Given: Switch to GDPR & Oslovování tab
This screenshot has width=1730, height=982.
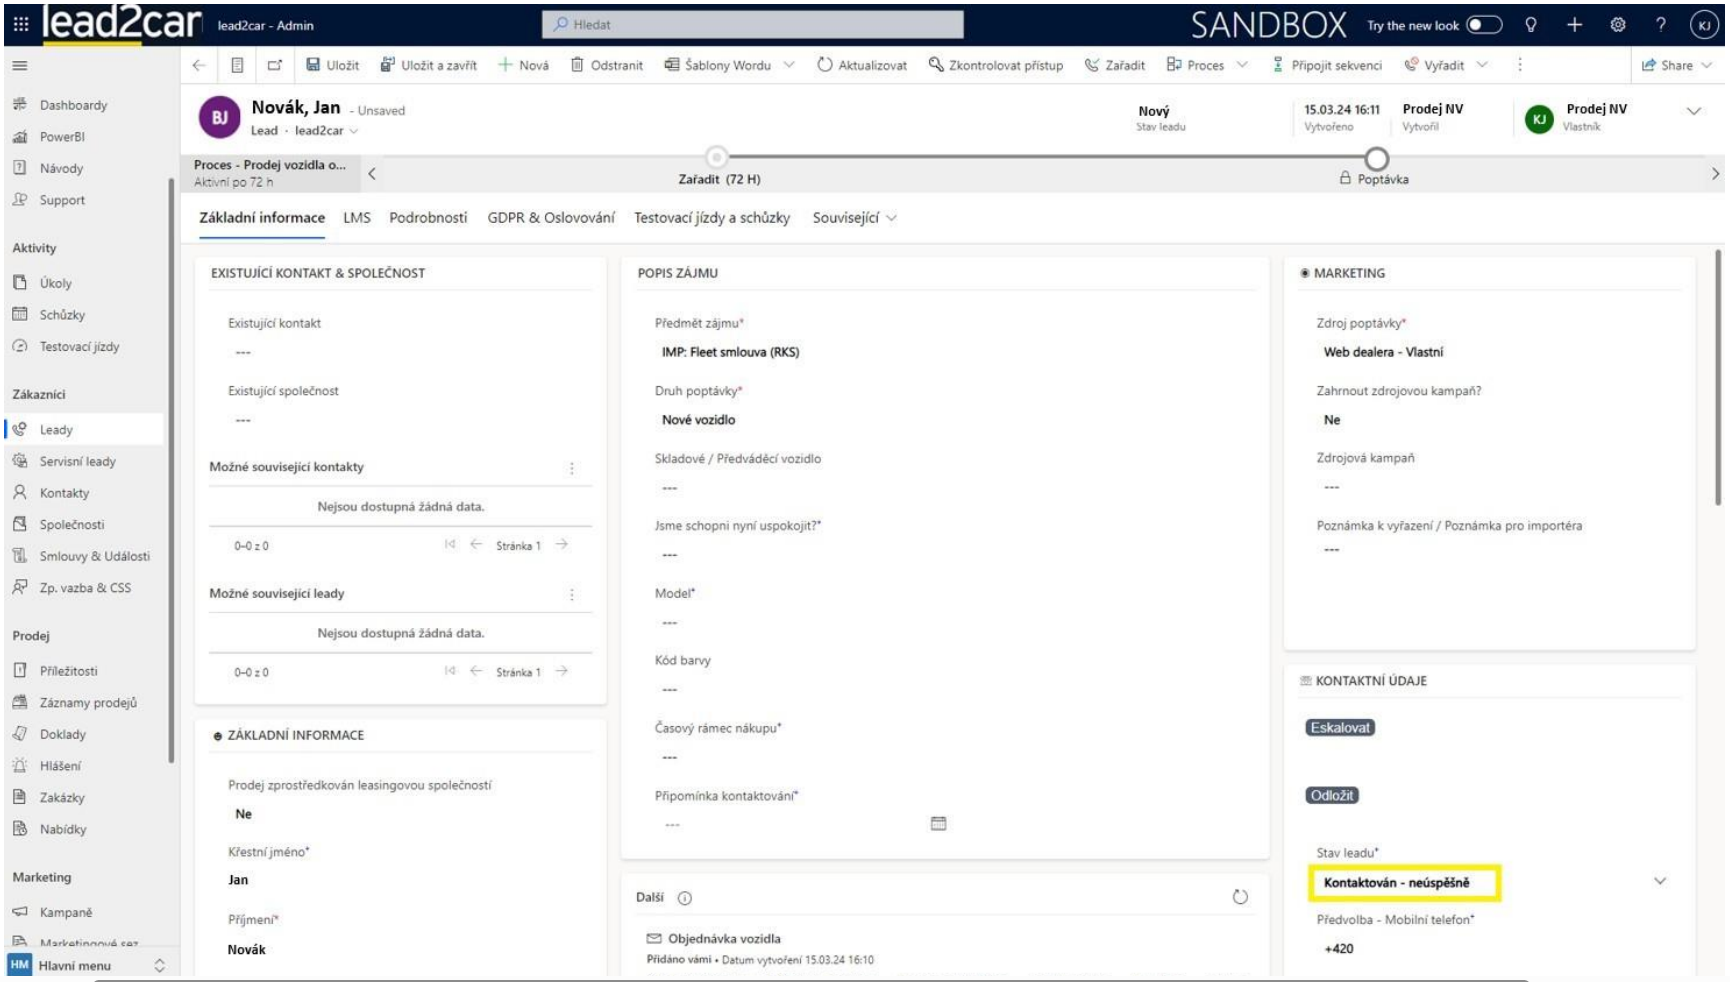Looking at the screenshot, I should pyautogui.click(x=550, y=218).
